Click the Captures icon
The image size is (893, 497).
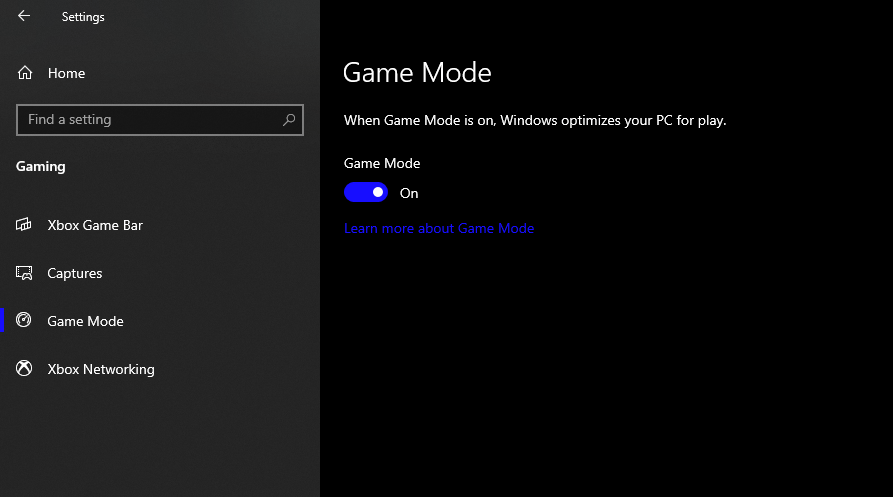[x=24, y=273]
